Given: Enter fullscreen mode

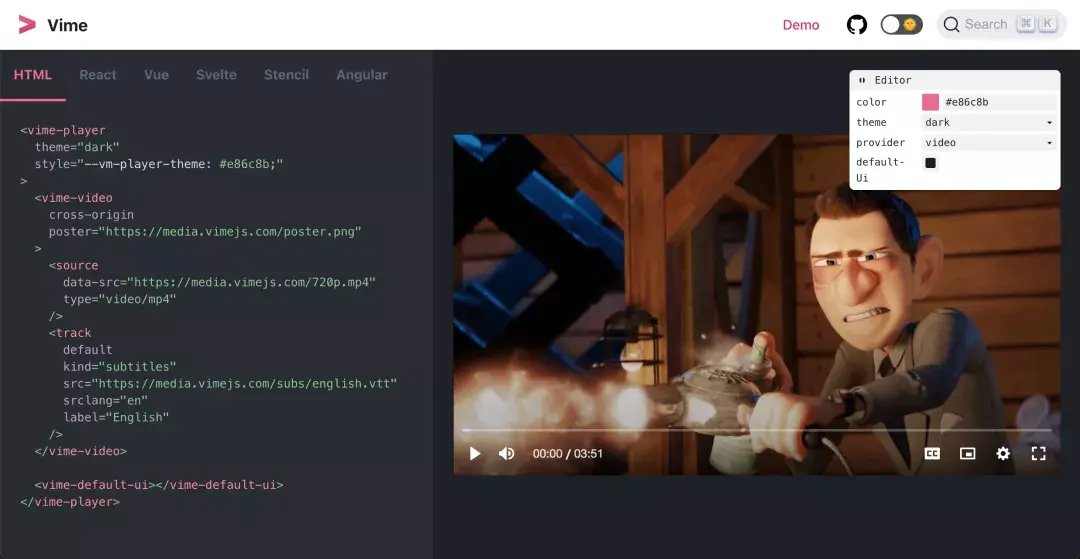Looking at the screenshot, I should point(1039,453).
